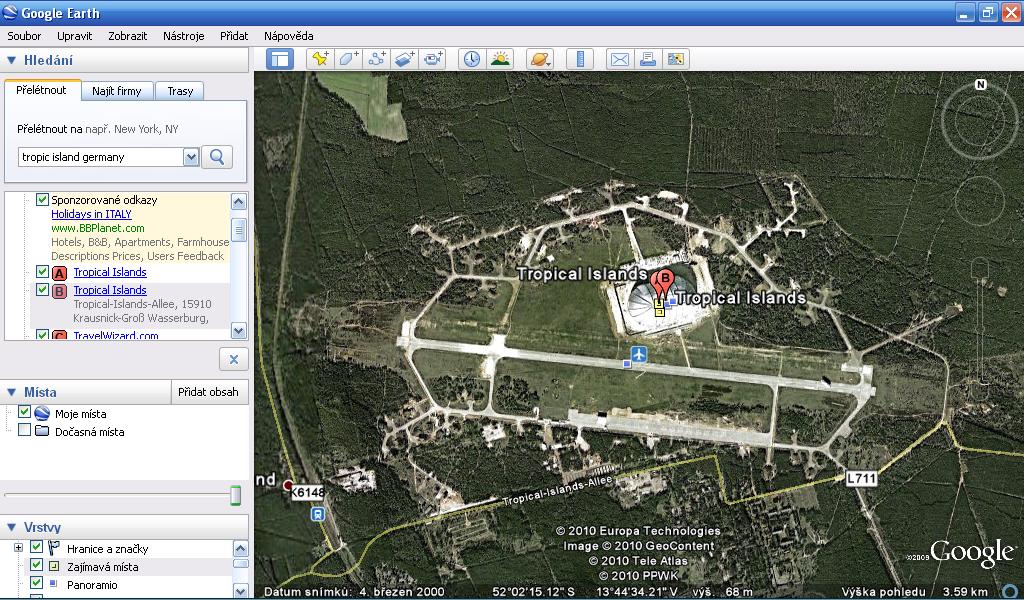Uncheck result B Tropical Islands checkbox

[x=42, y=289]
